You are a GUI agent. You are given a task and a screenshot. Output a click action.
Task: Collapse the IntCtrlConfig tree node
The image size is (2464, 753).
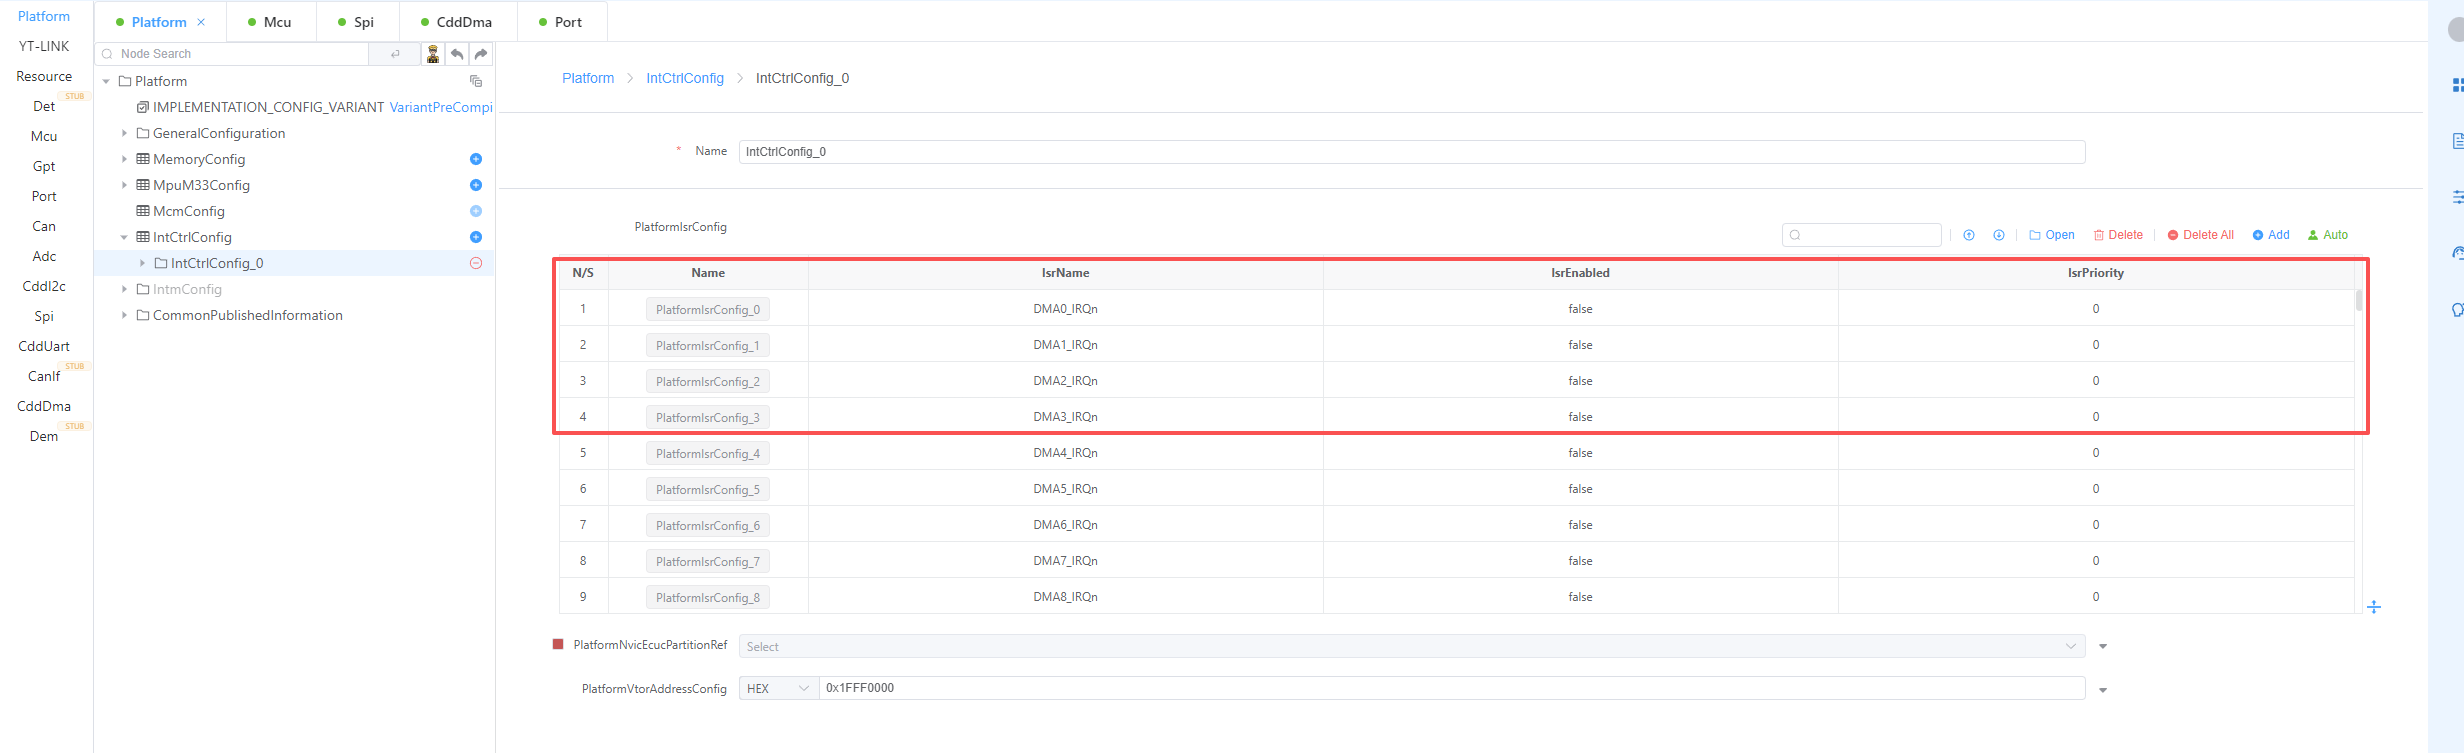pos(124,237)
